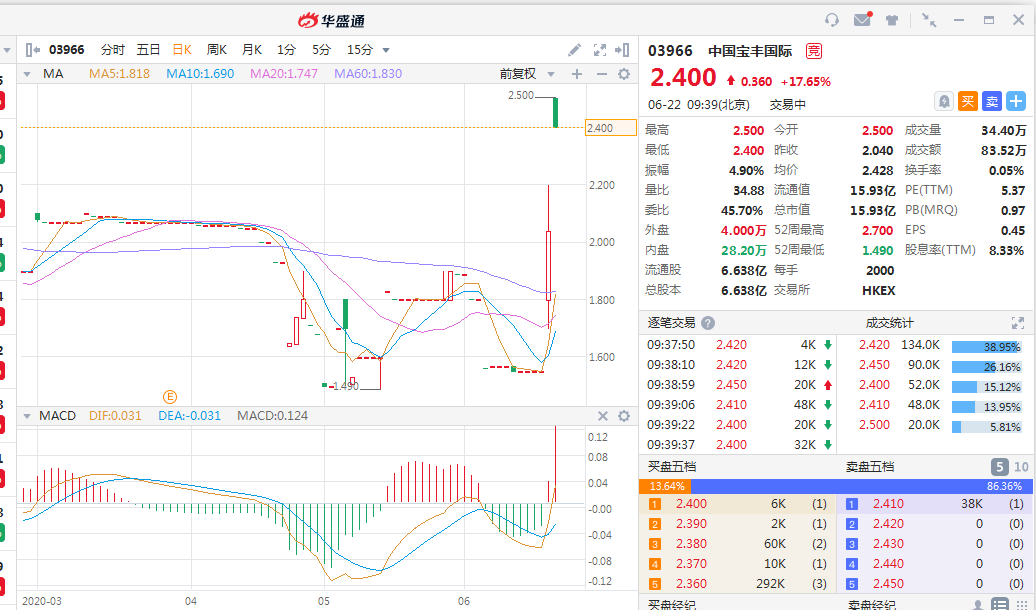Open MA indicator settings gear
Screen dimensions: 1036x610
tap(624, 74)
